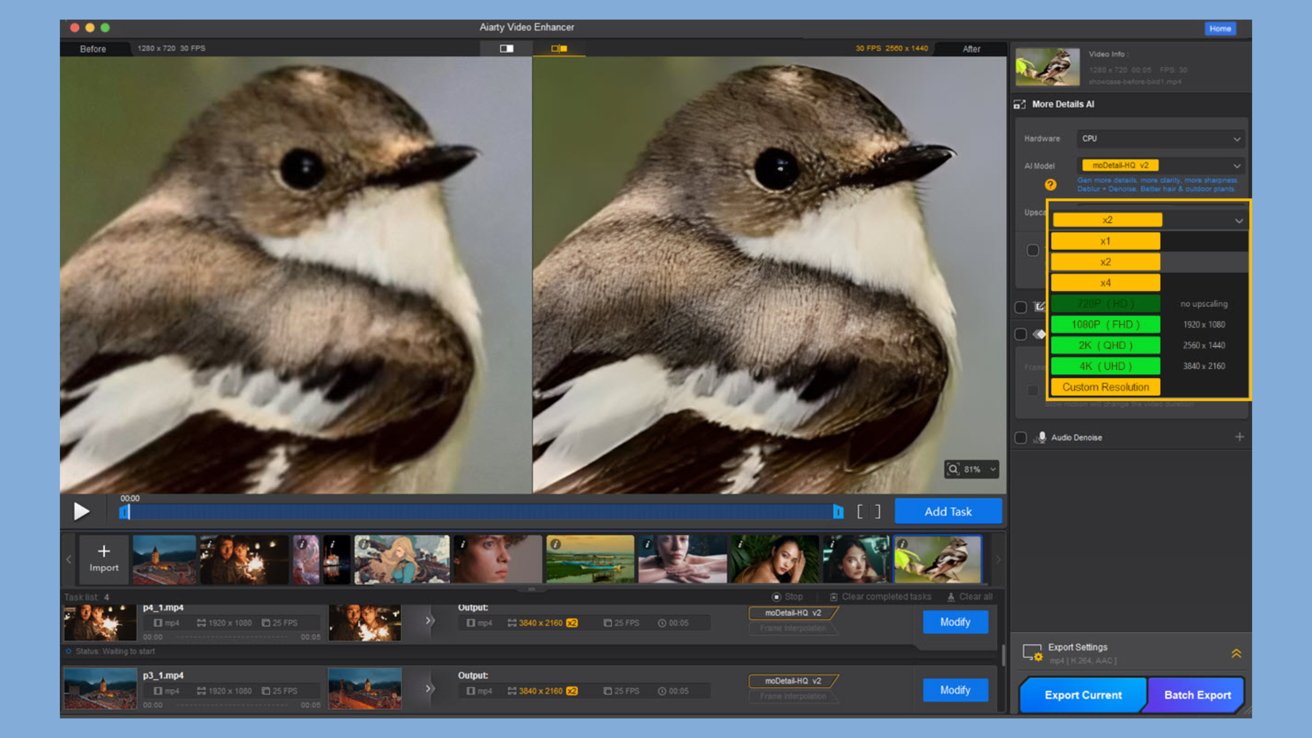
Task: Select the bird video thumbnail in filmstrip
Action: [x=938, y=559]
